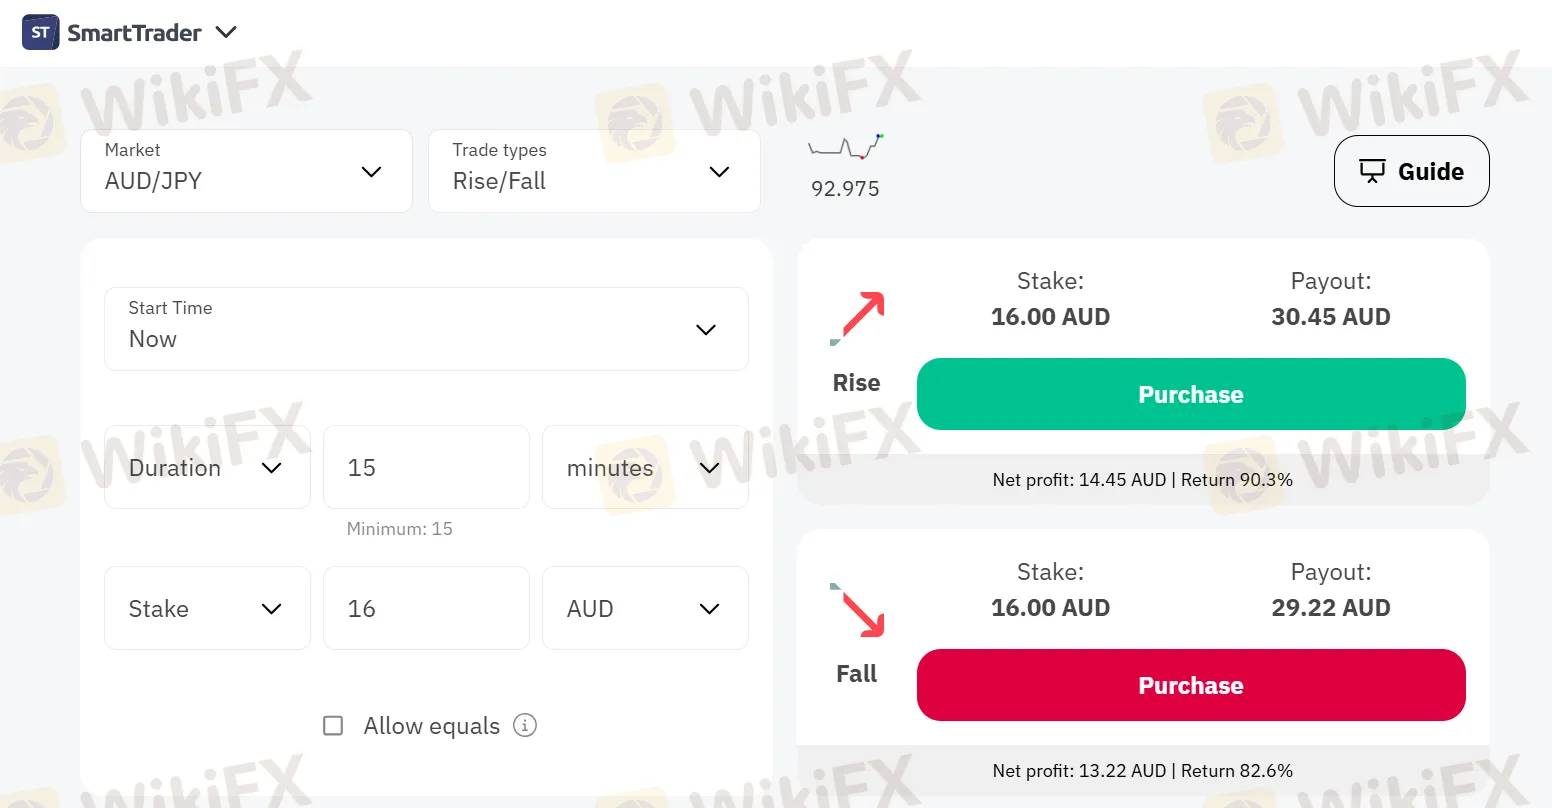Purchase the Fall contract with red button
The height and width of the screenshot is (808, 1552).
coord(1191,685)
